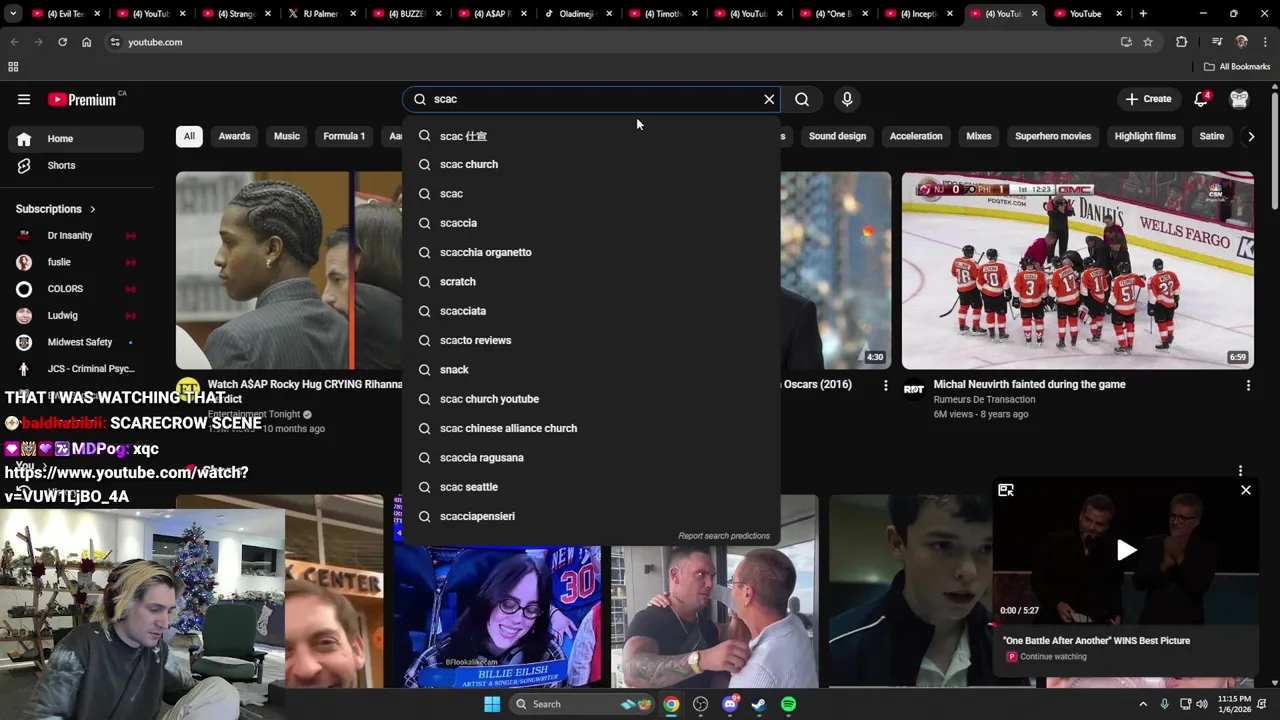Open Spotify from the taskbar
Viewport: 1280px width, 720px height.
click(x=788, y=704)
